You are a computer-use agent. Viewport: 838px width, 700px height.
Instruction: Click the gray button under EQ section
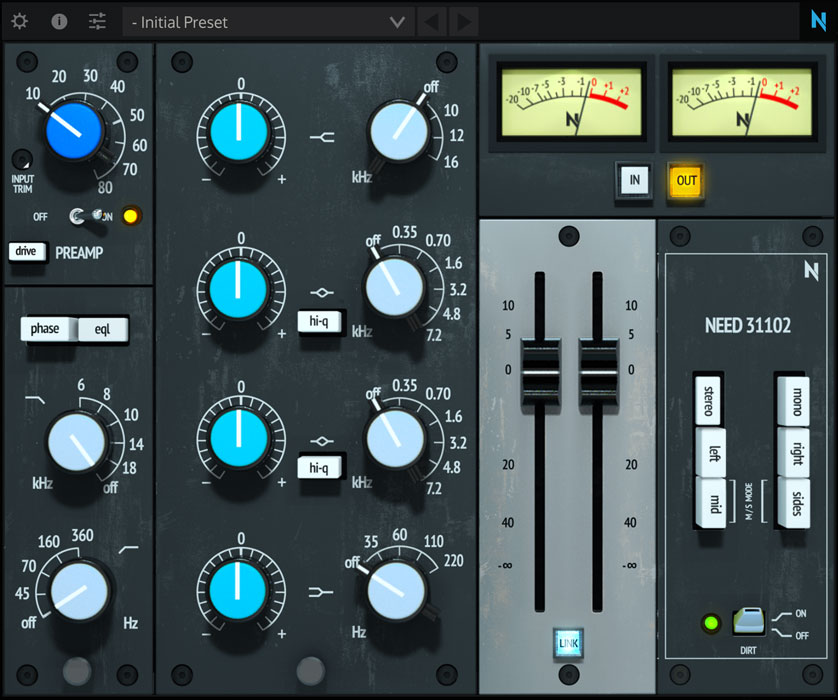311,671
